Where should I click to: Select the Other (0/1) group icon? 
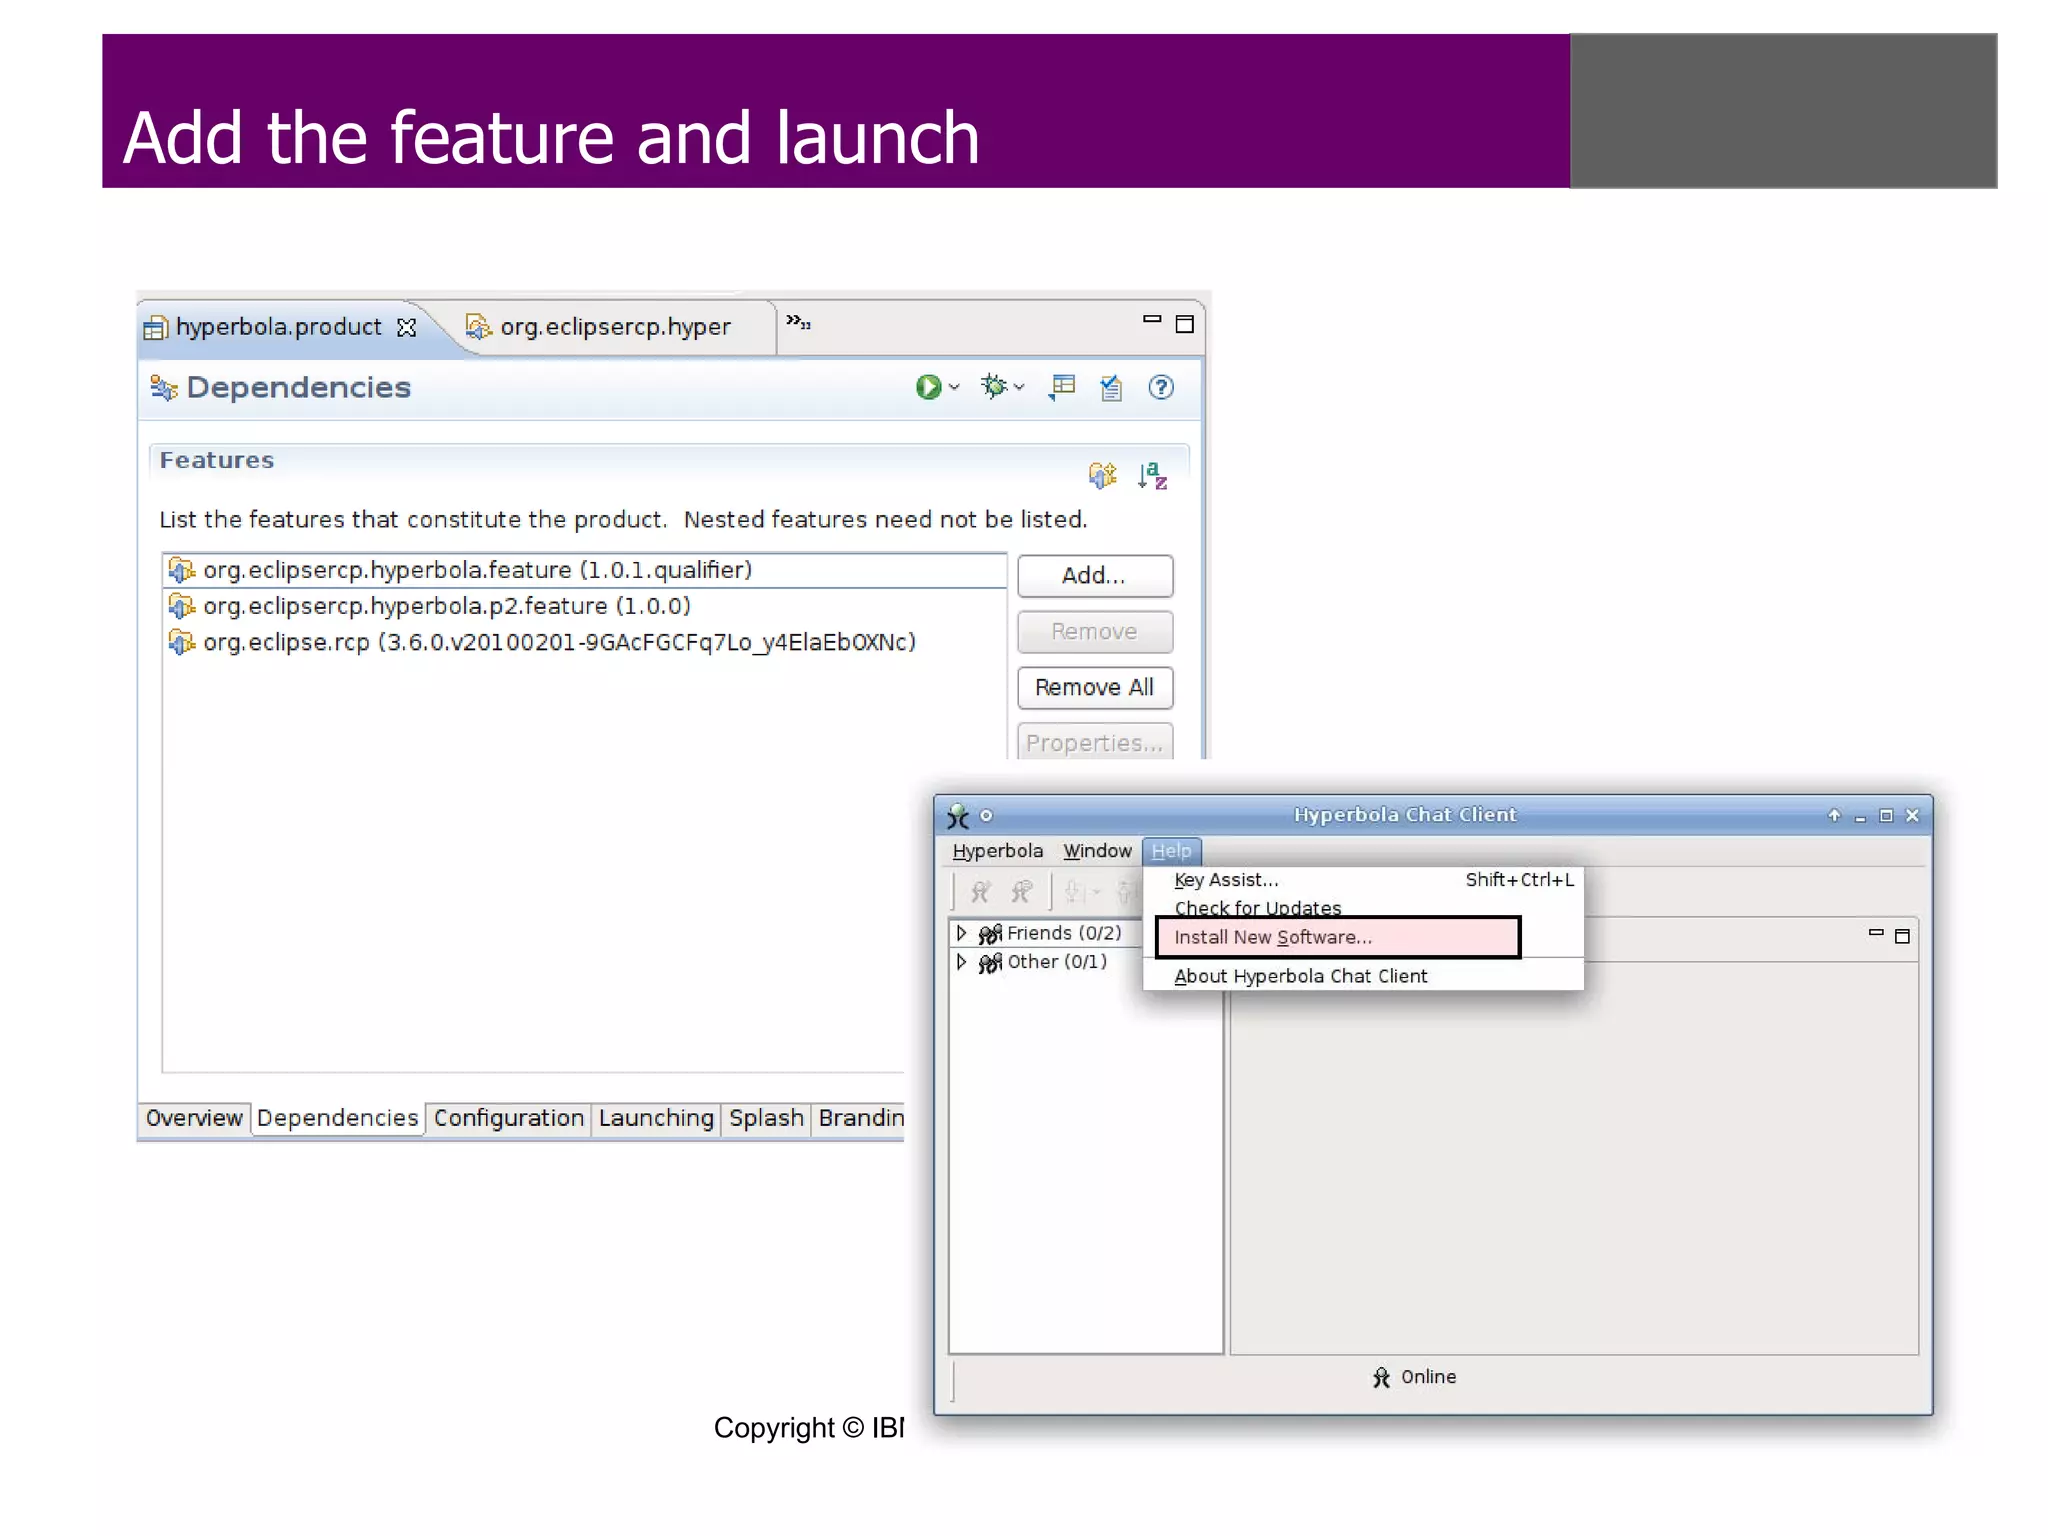pos(990,963)
